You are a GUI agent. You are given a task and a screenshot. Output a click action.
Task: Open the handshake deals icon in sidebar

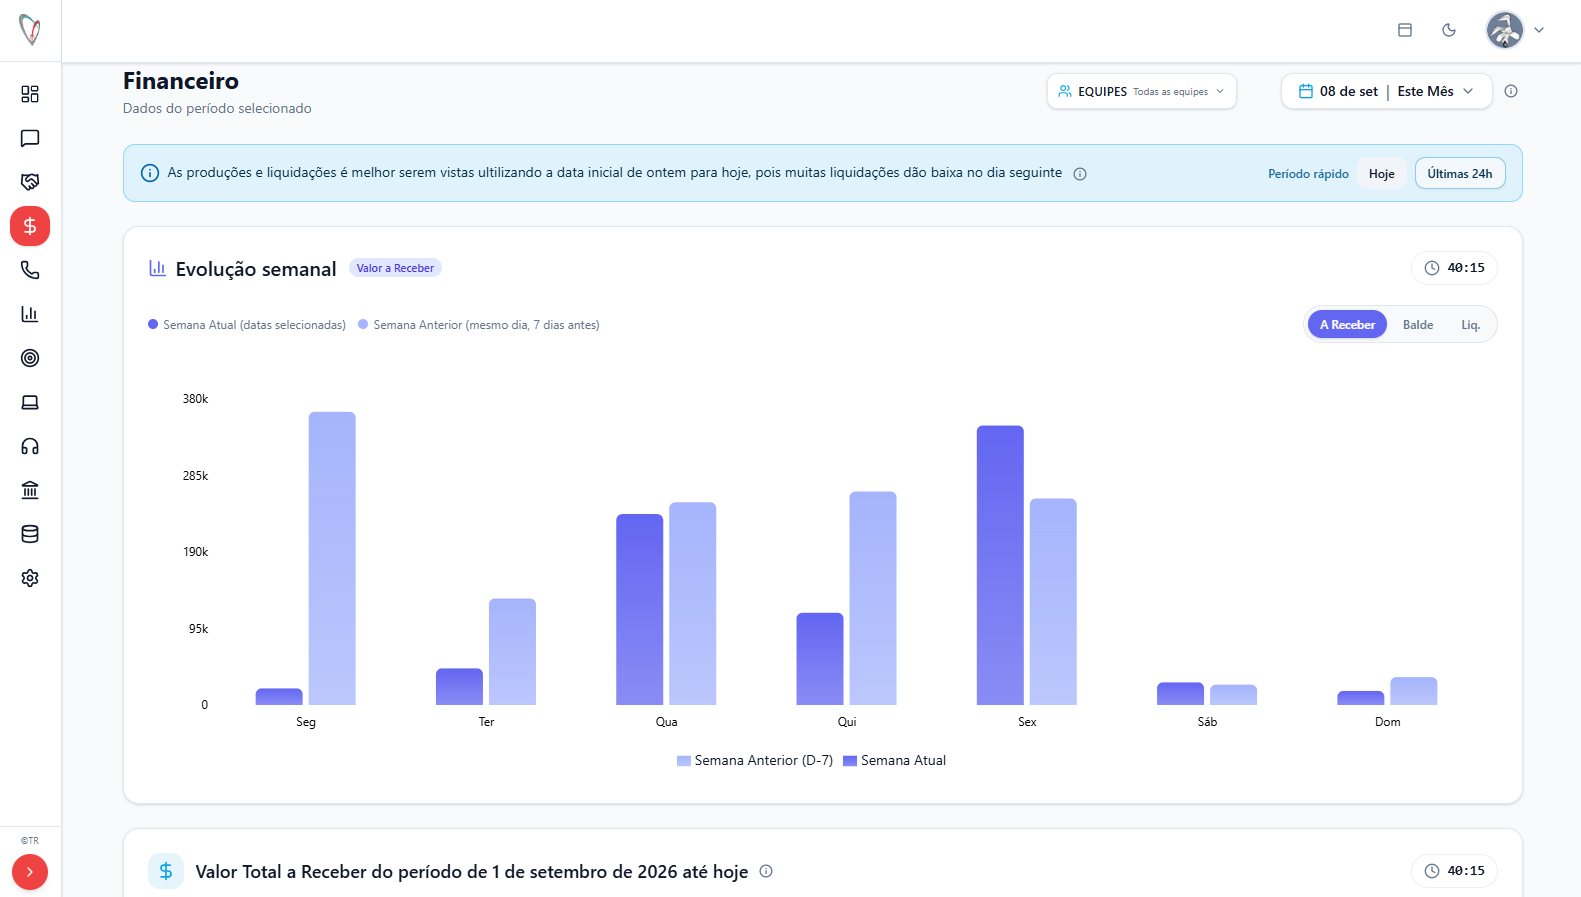(30, 182)
